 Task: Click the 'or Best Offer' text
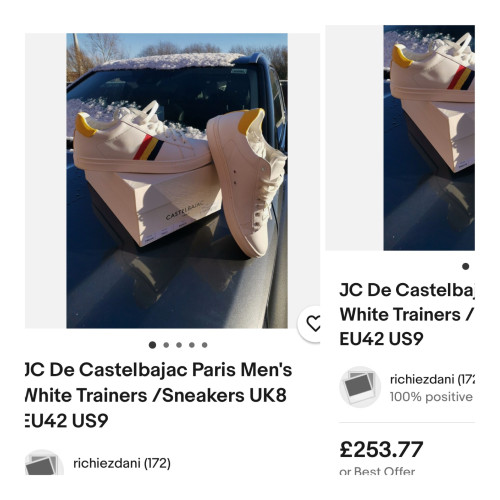tap(377, 471)
